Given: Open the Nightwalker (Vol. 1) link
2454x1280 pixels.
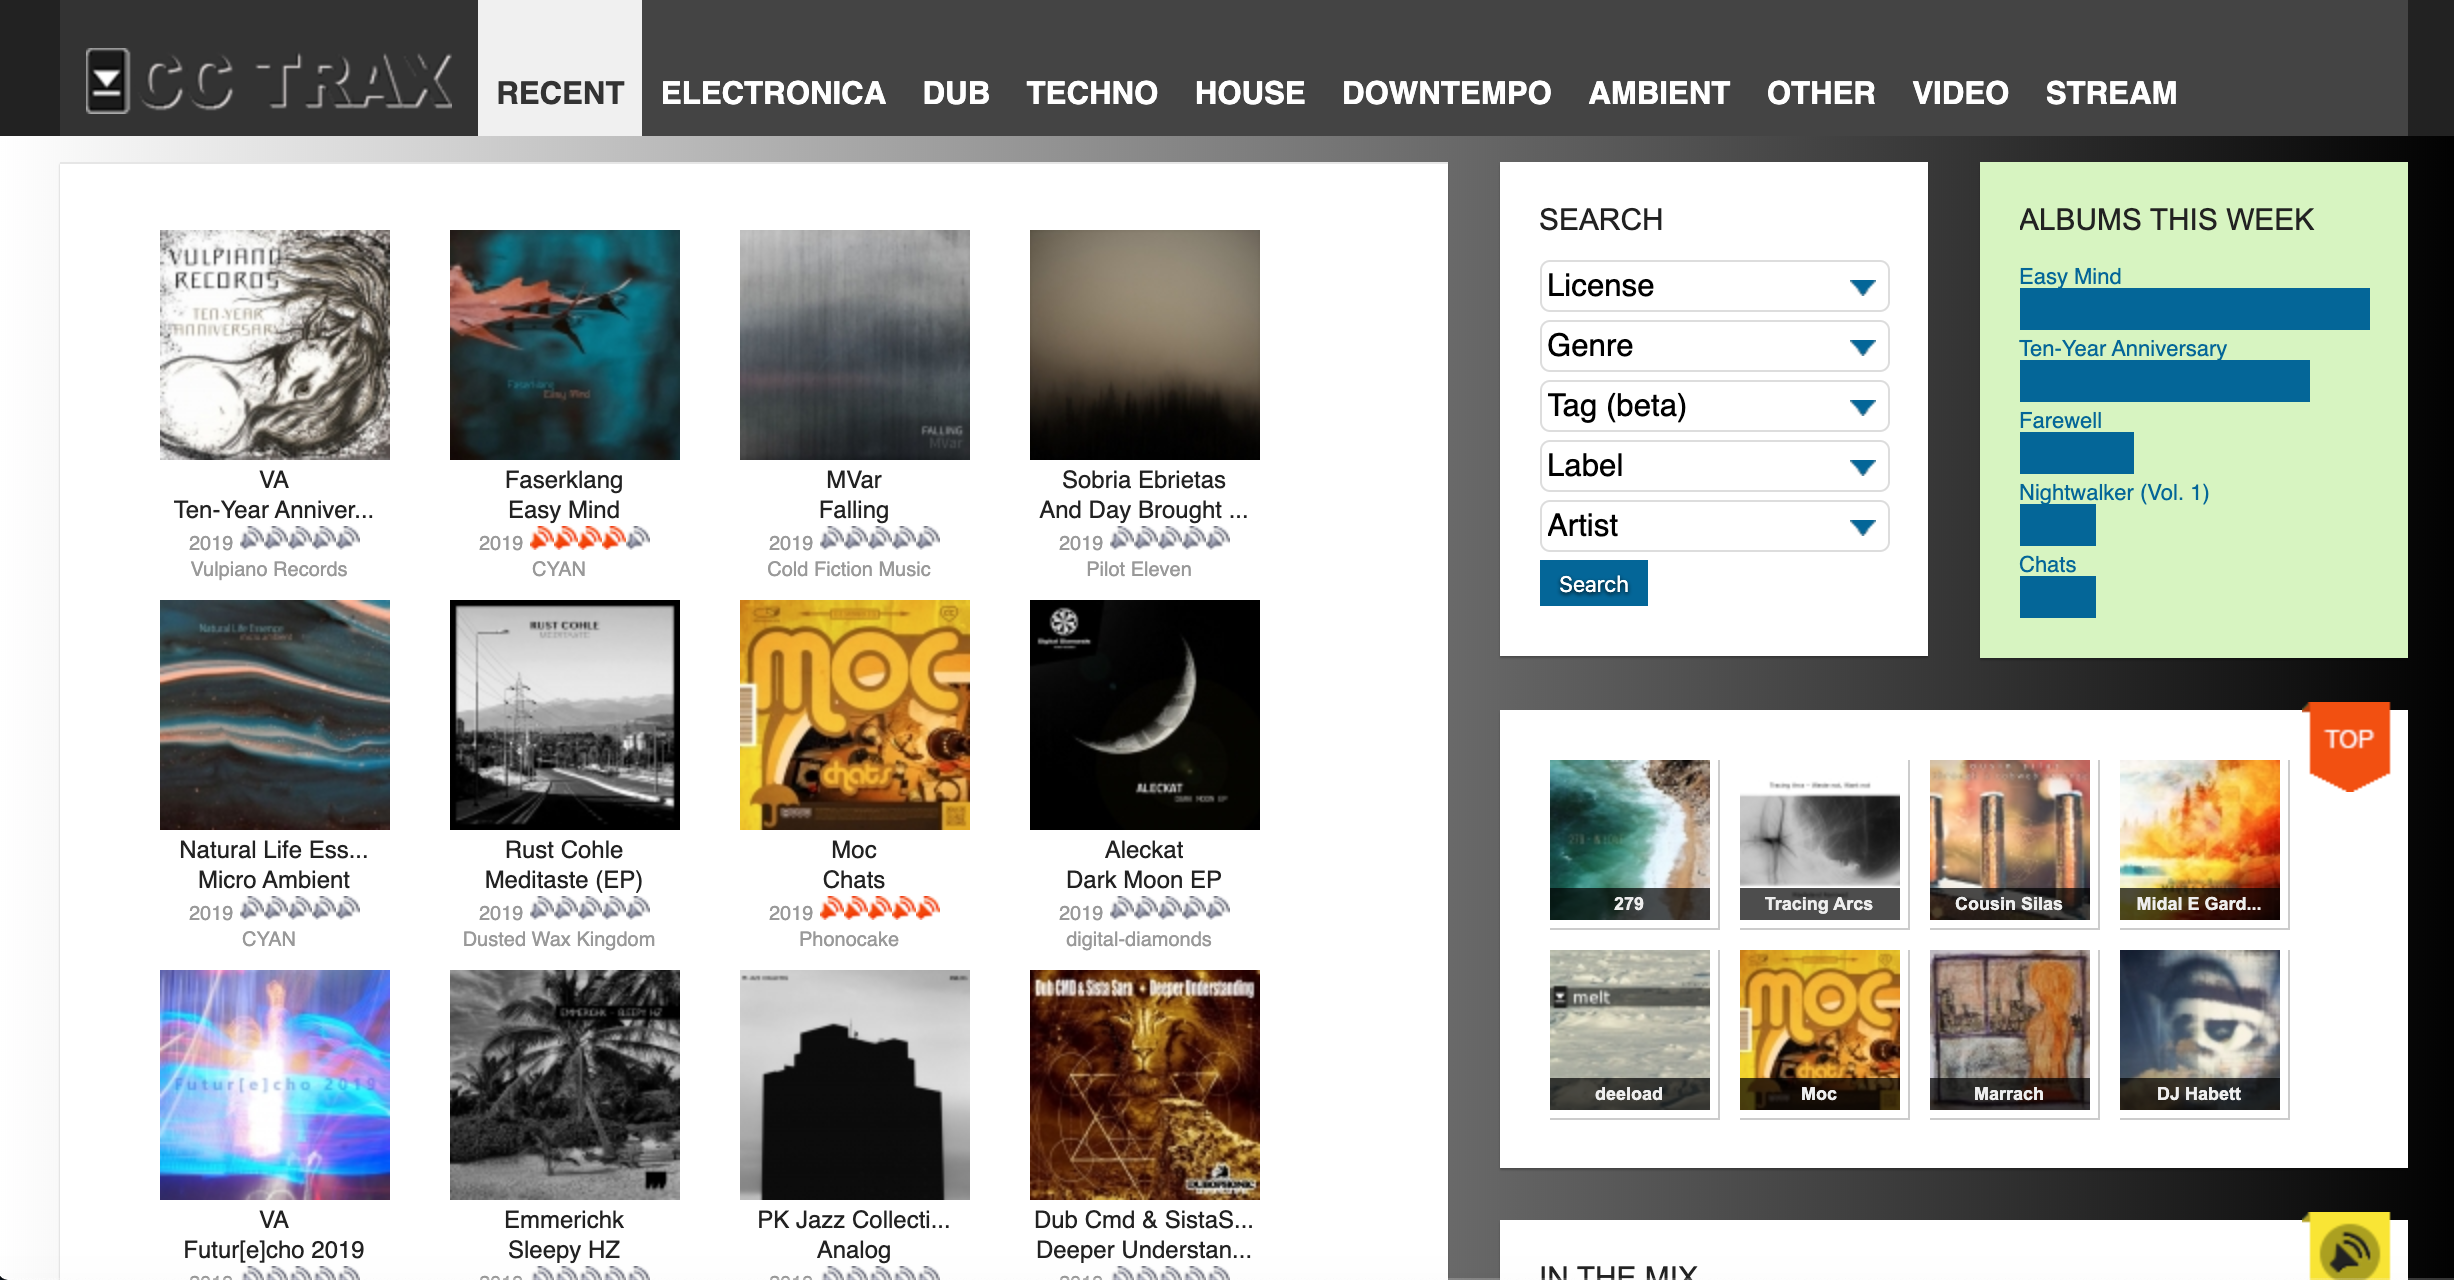Looking at the screenshot, I should pyautogui.click(x=2113, y=492).
